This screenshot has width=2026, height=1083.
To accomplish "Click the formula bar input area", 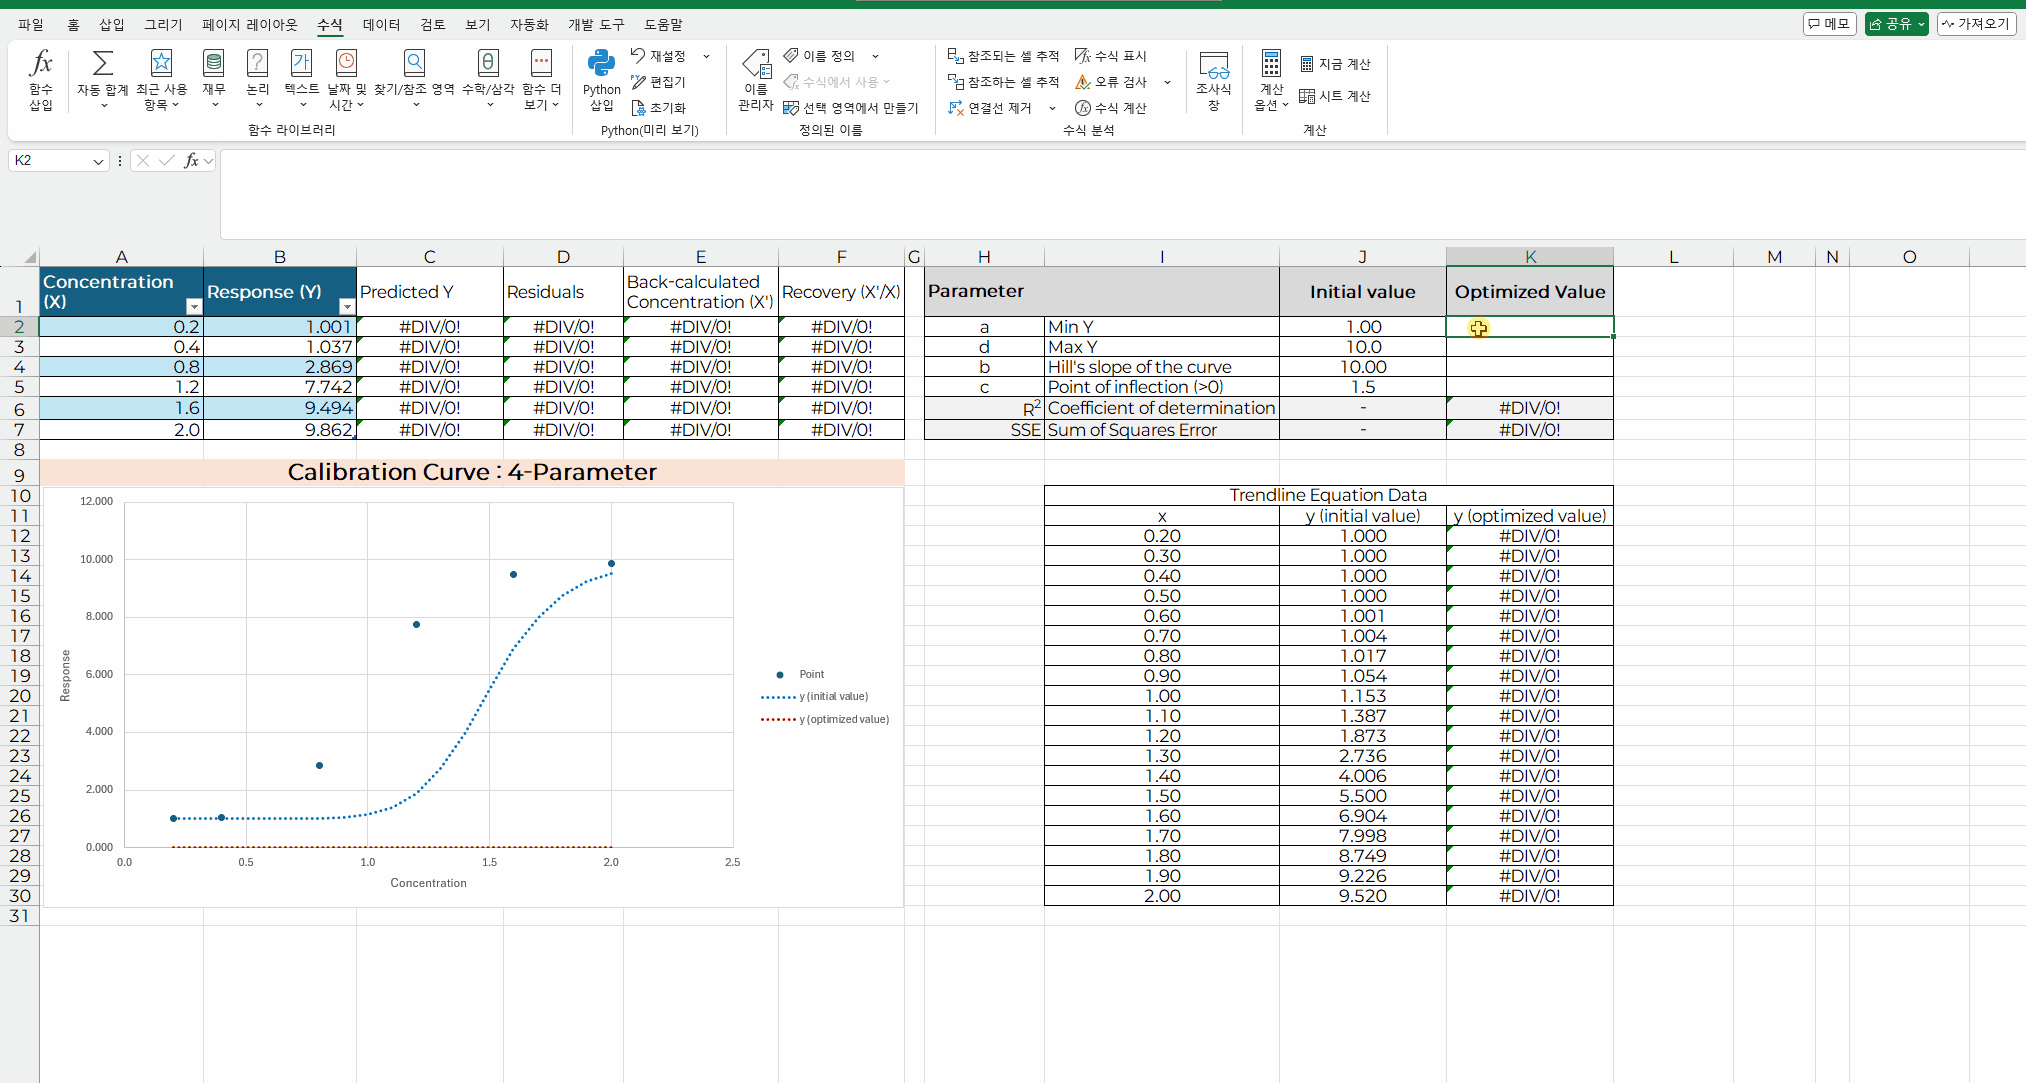I will pos(1100,190).
